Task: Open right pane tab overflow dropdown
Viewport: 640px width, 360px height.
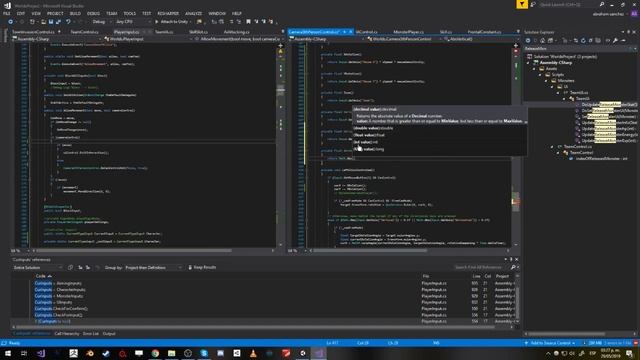Action: coord(518,32)
